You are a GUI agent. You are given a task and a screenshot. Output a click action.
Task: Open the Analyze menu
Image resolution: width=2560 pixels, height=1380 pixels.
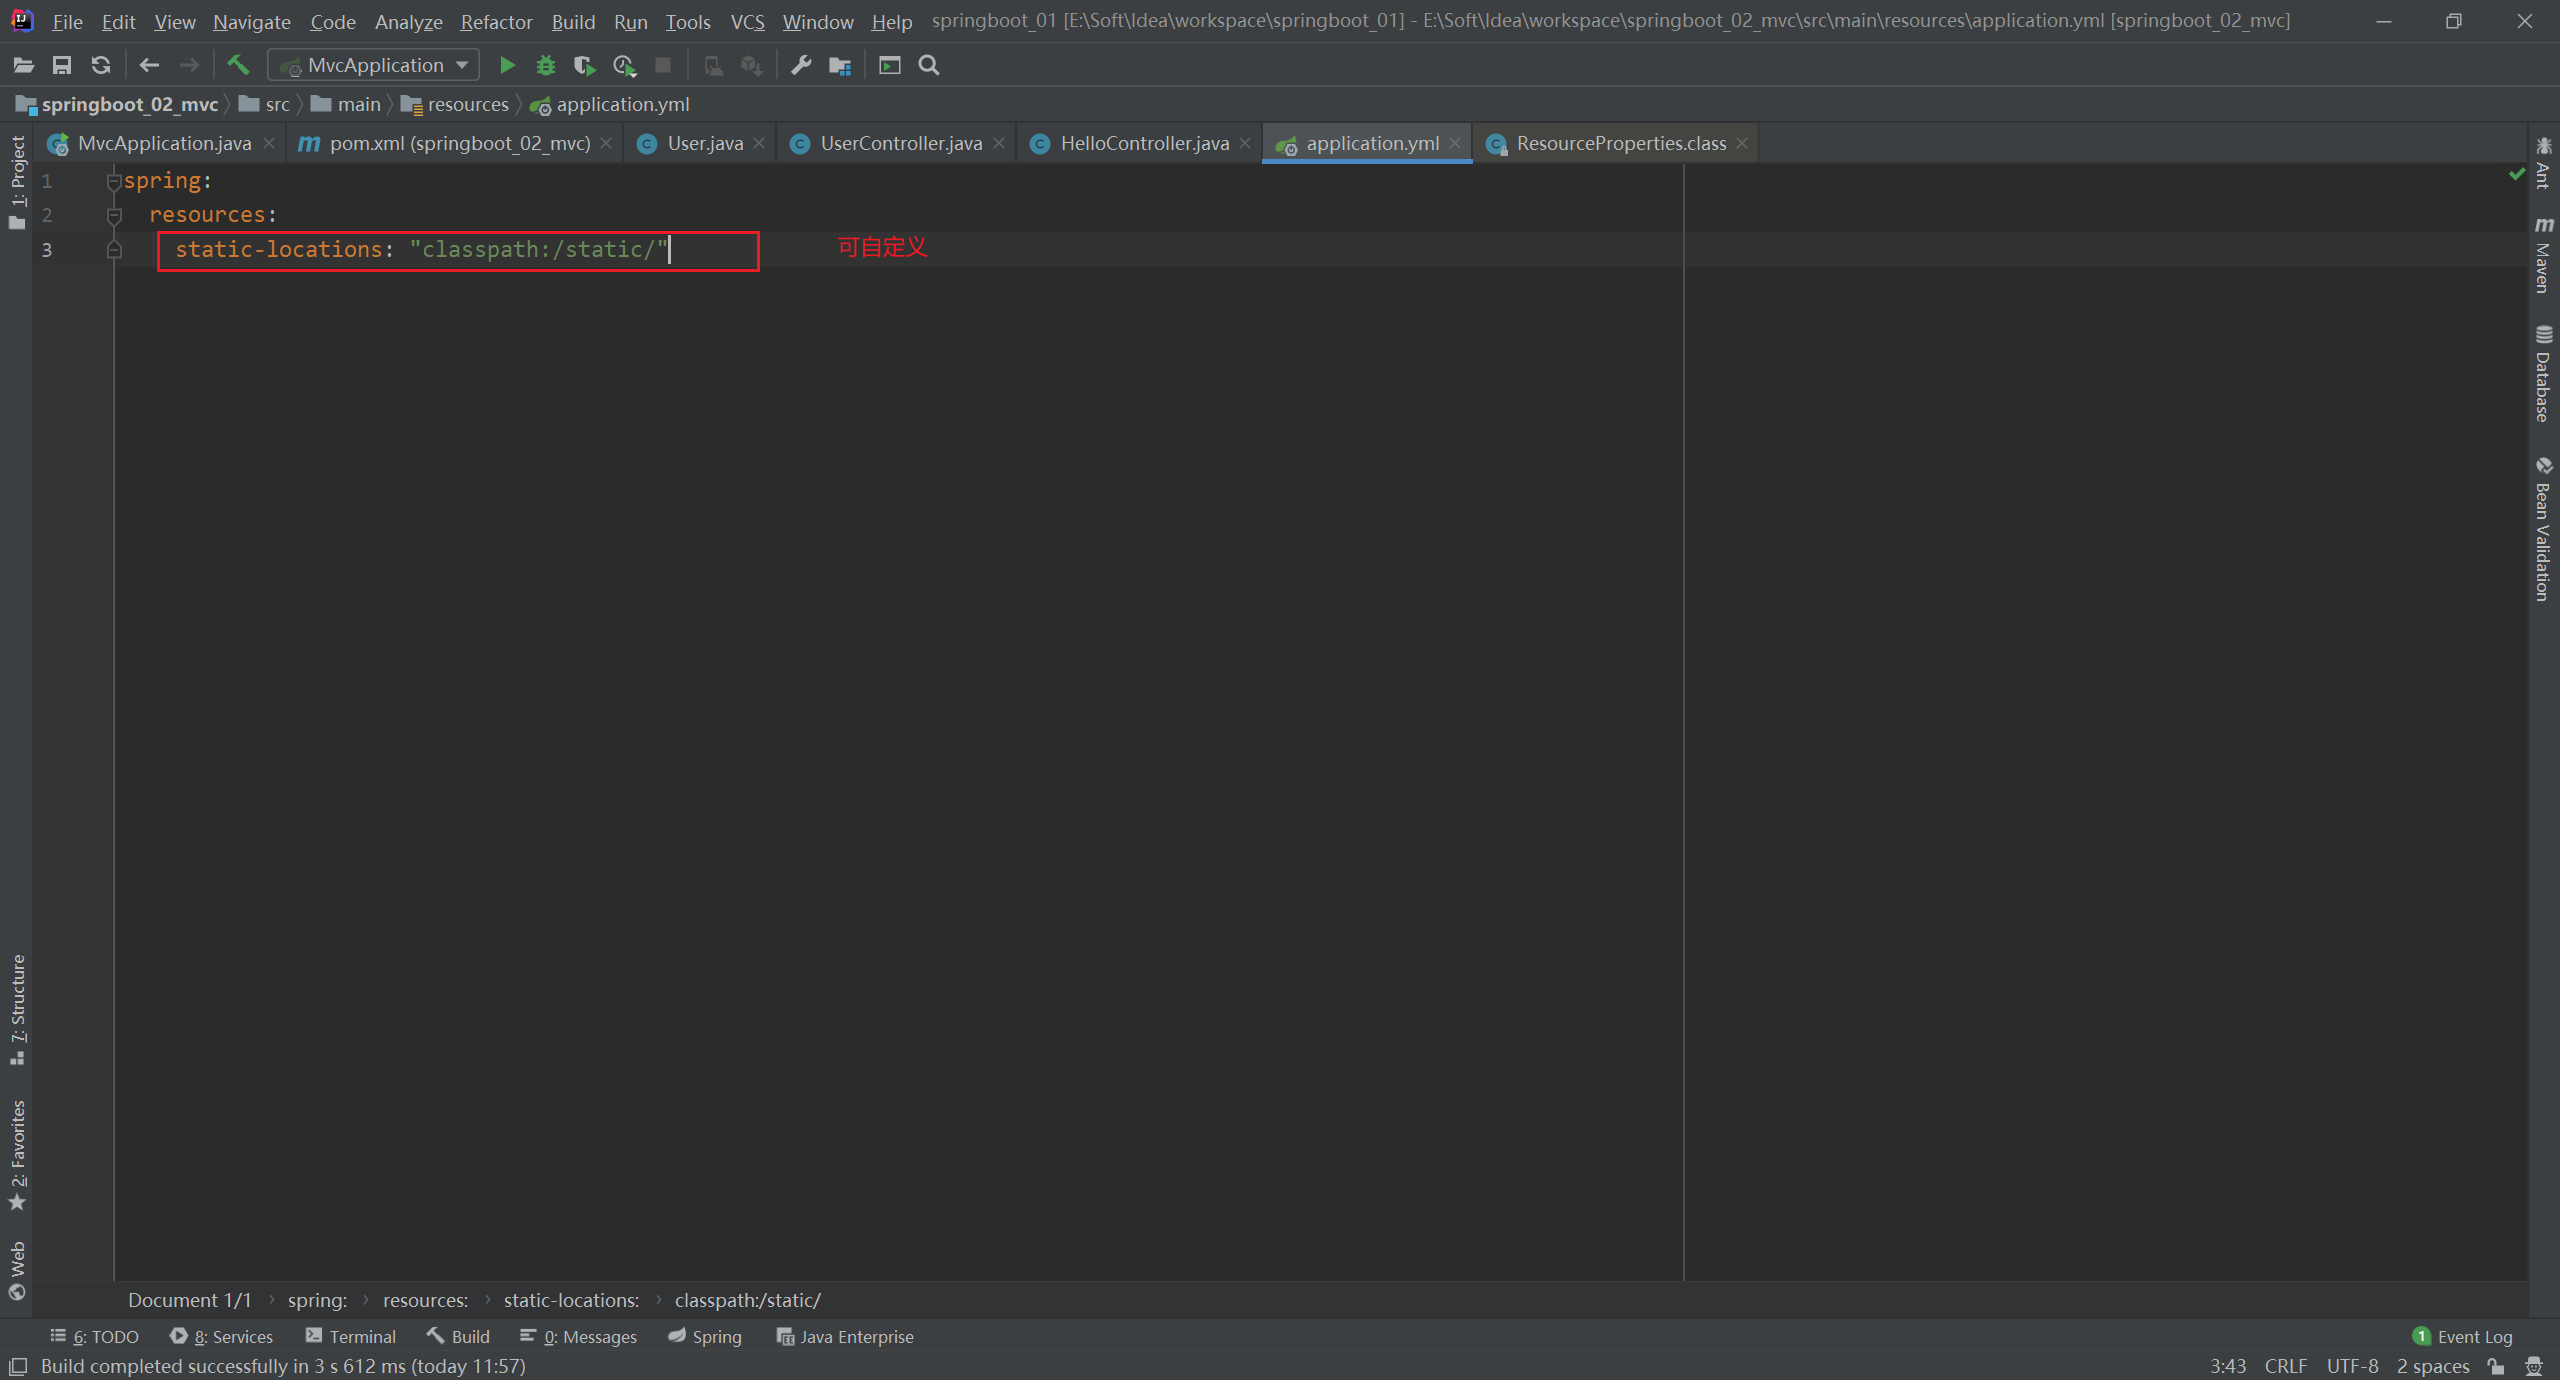tap(408, 21)
